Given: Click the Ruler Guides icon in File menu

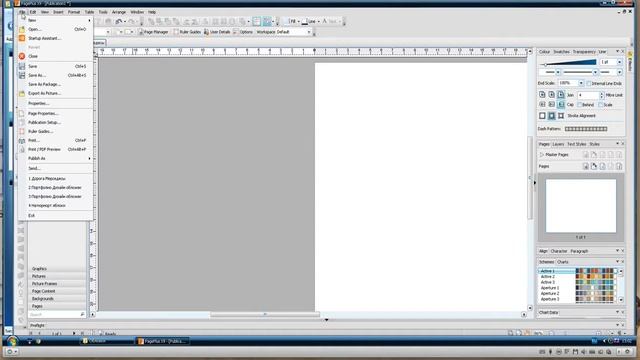Looking at the screenshot, I should pos(22,131).
